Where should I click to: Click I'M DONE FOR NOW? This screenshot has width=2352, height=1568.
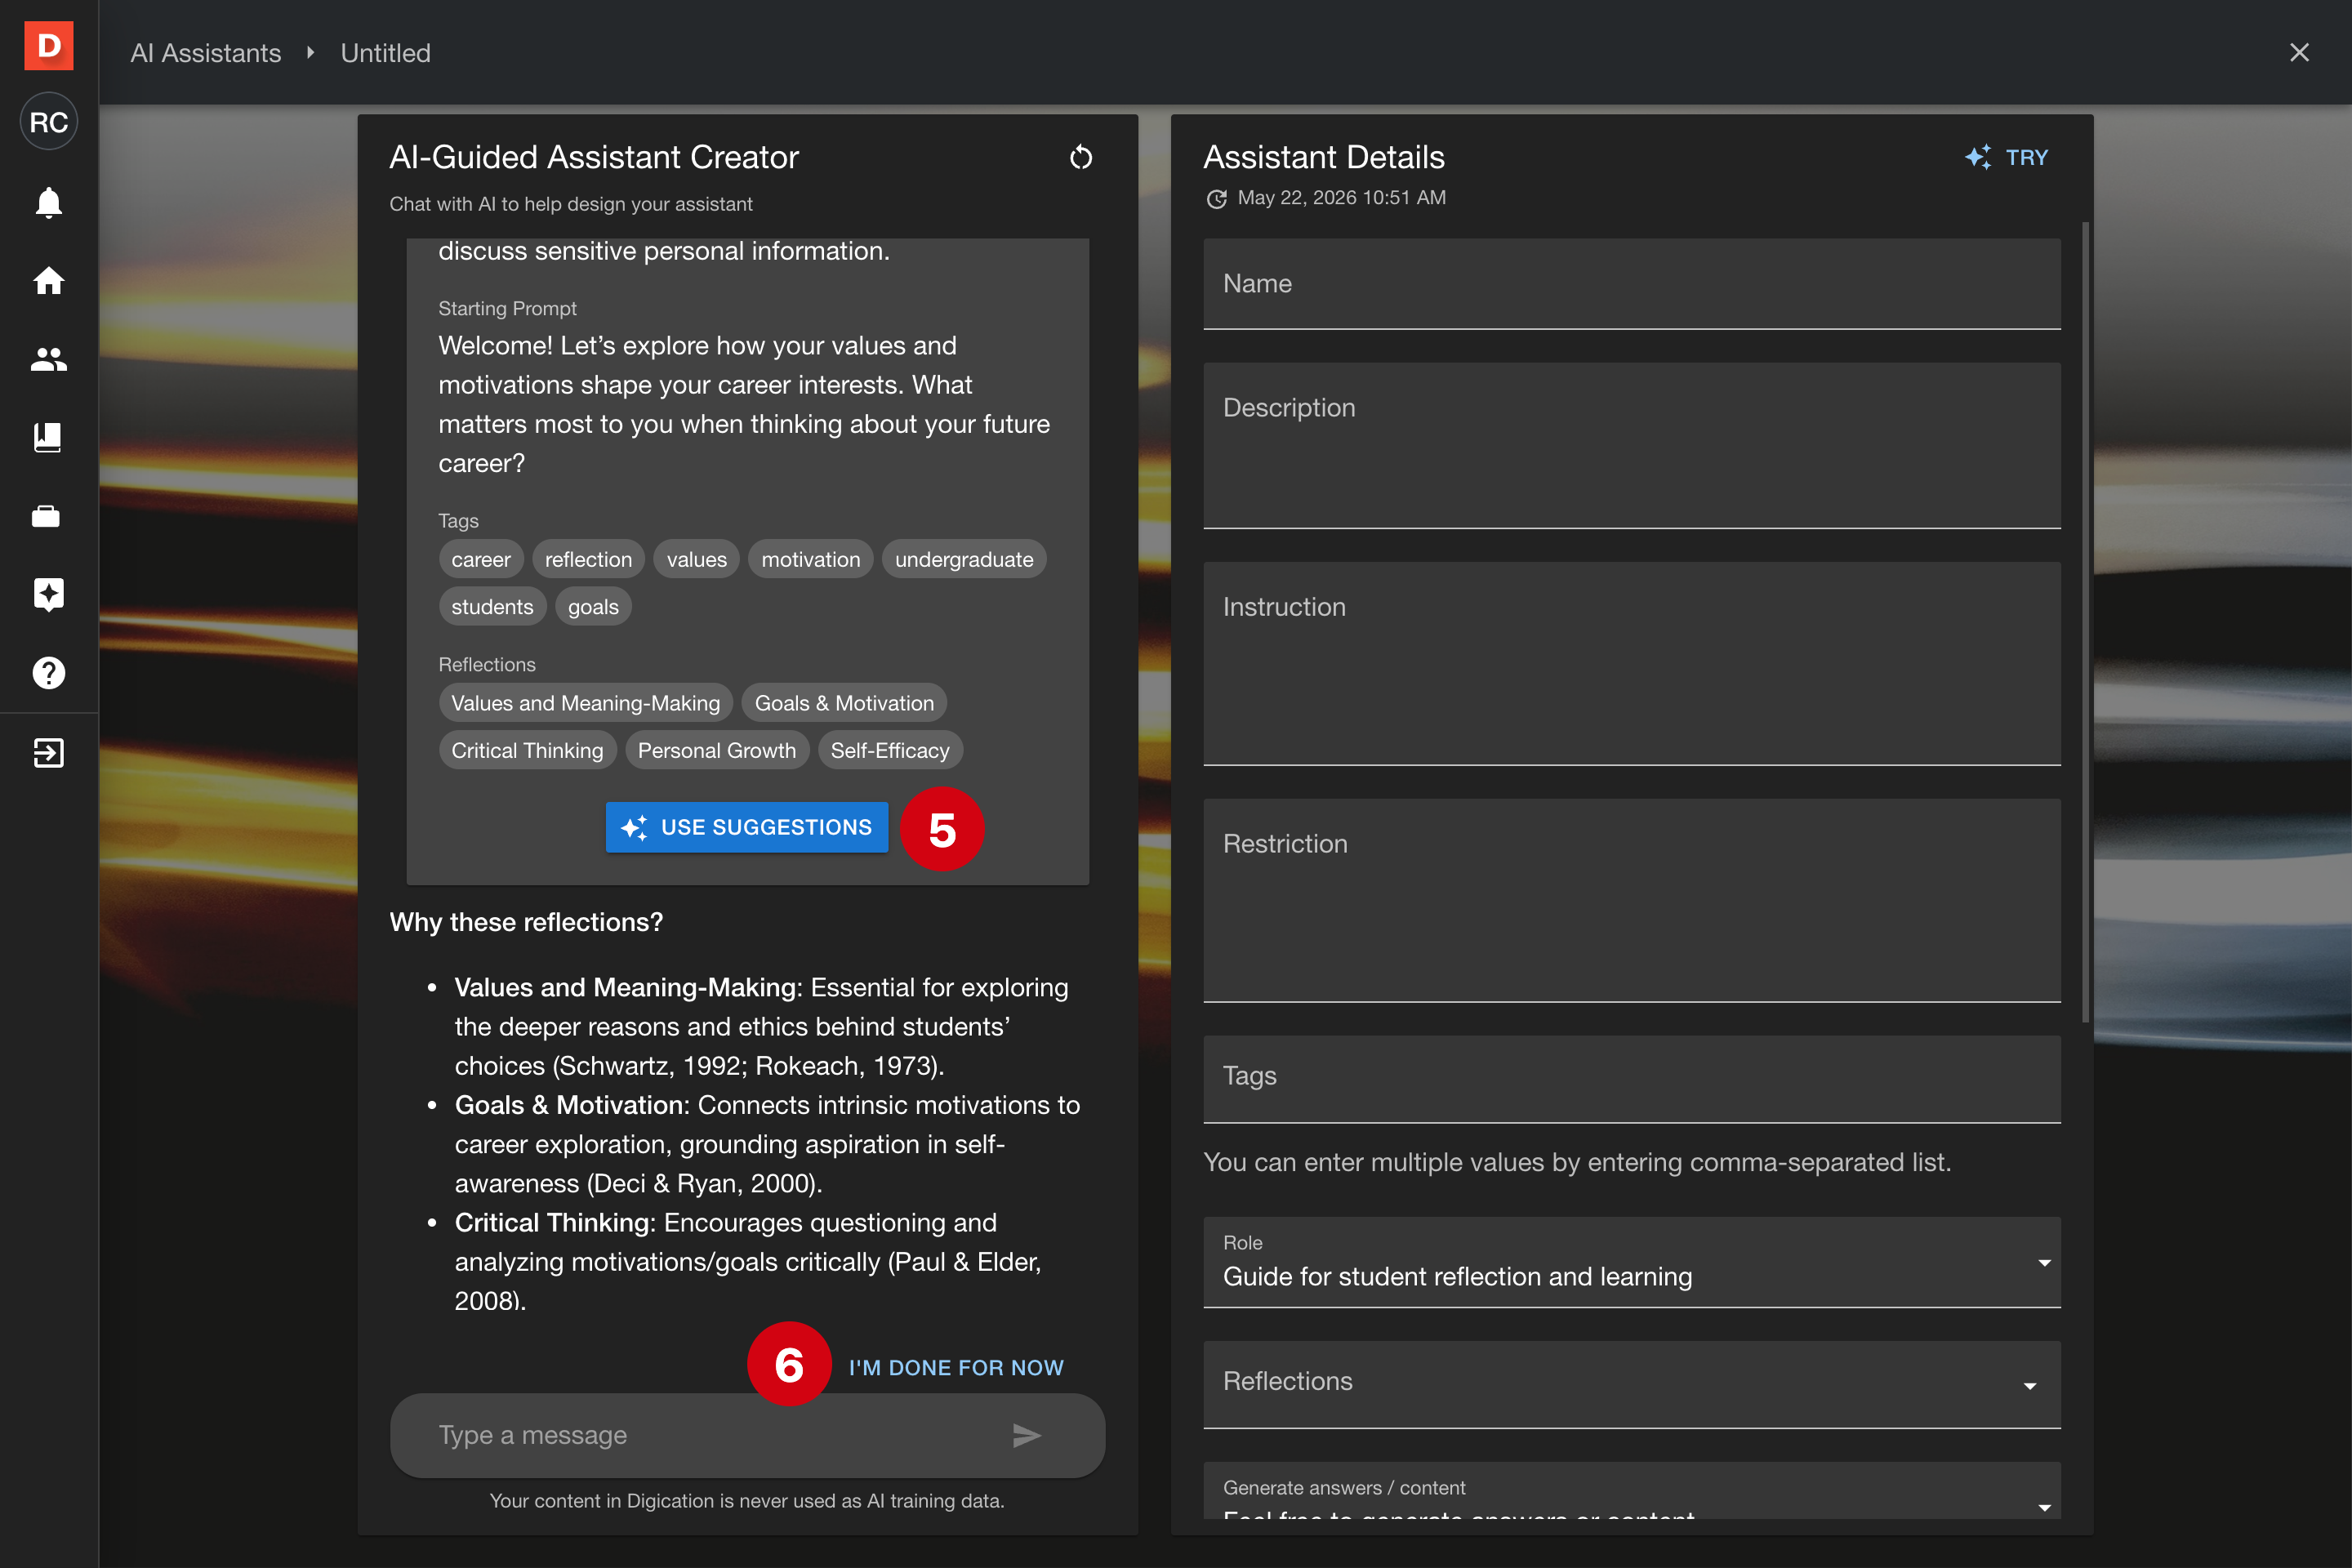(956, 1367)
